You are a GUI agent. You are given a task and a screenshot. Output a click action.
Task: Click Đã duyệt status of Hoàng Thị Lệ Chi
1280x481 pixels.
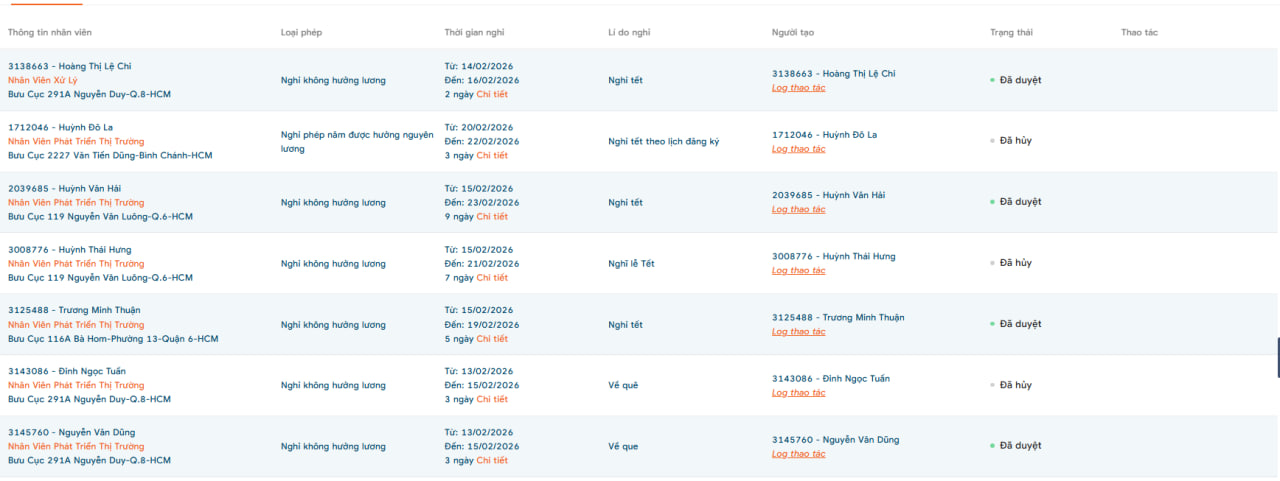[x=1020, y=80]
